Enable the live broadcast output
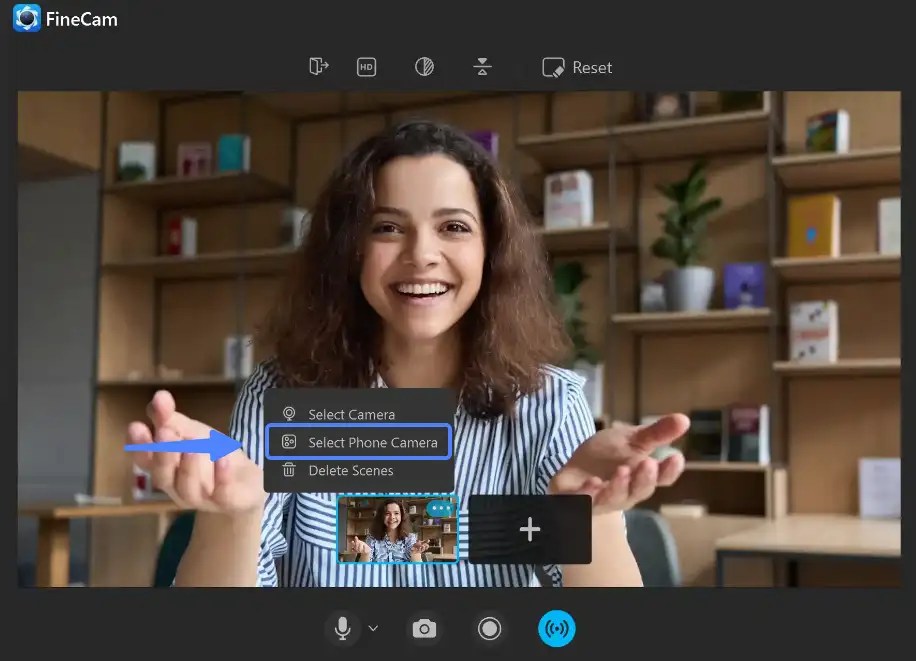 coord(557,628)
